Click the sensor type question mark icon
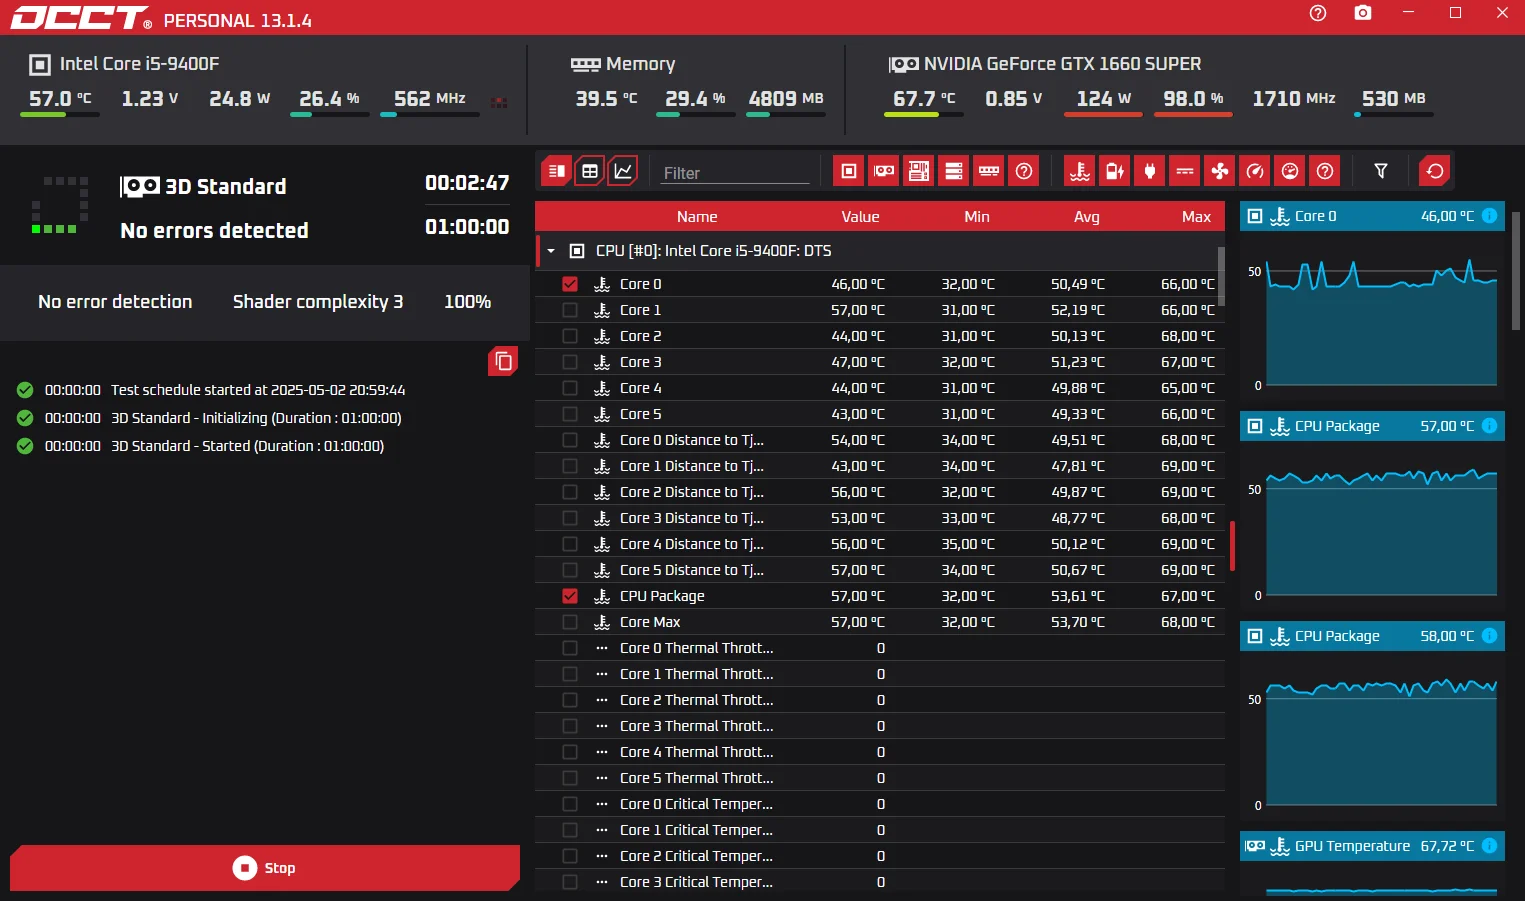The height and width of the screenshot is (901, 1525). pyautogui.click(x=1325, y=171)
